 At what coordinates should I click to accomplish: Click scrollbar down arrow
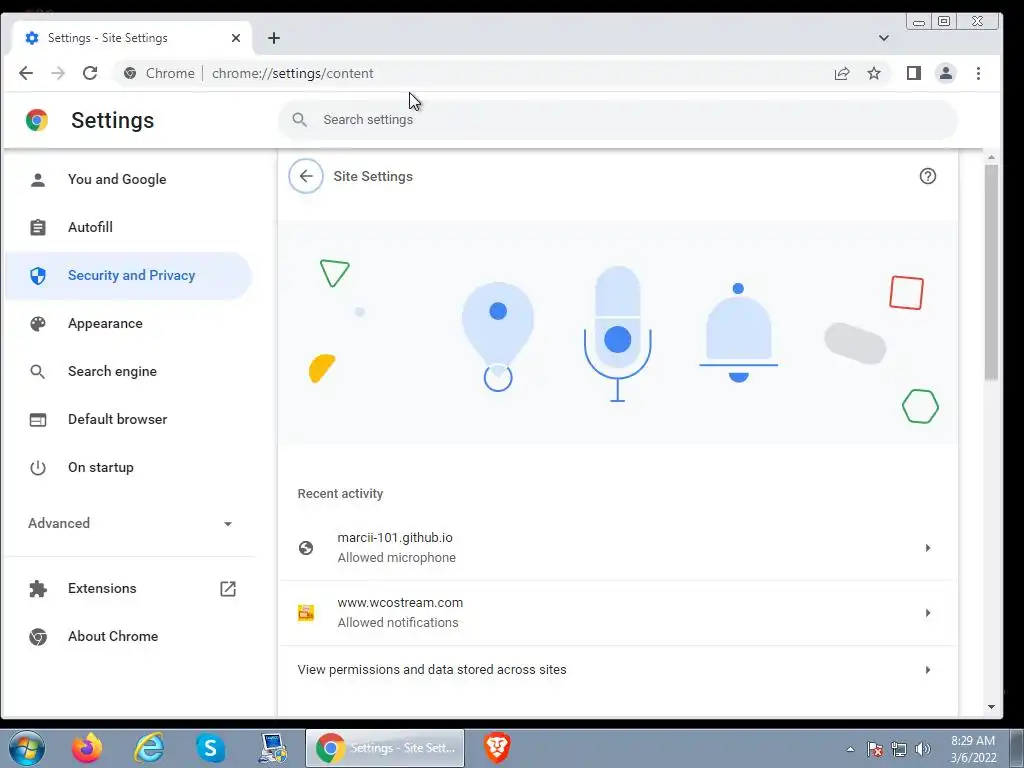point(991,707)
